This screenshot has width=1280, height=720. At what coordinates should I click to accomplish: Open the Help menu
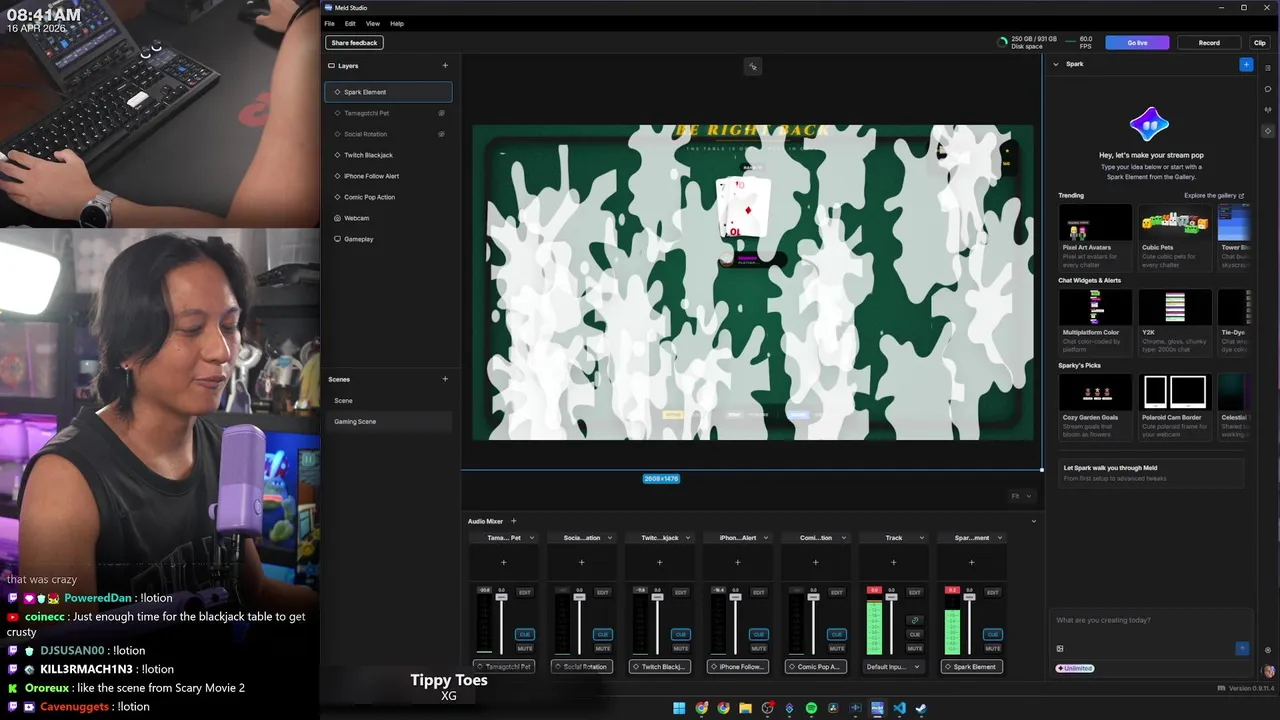[x=397, y=23]
